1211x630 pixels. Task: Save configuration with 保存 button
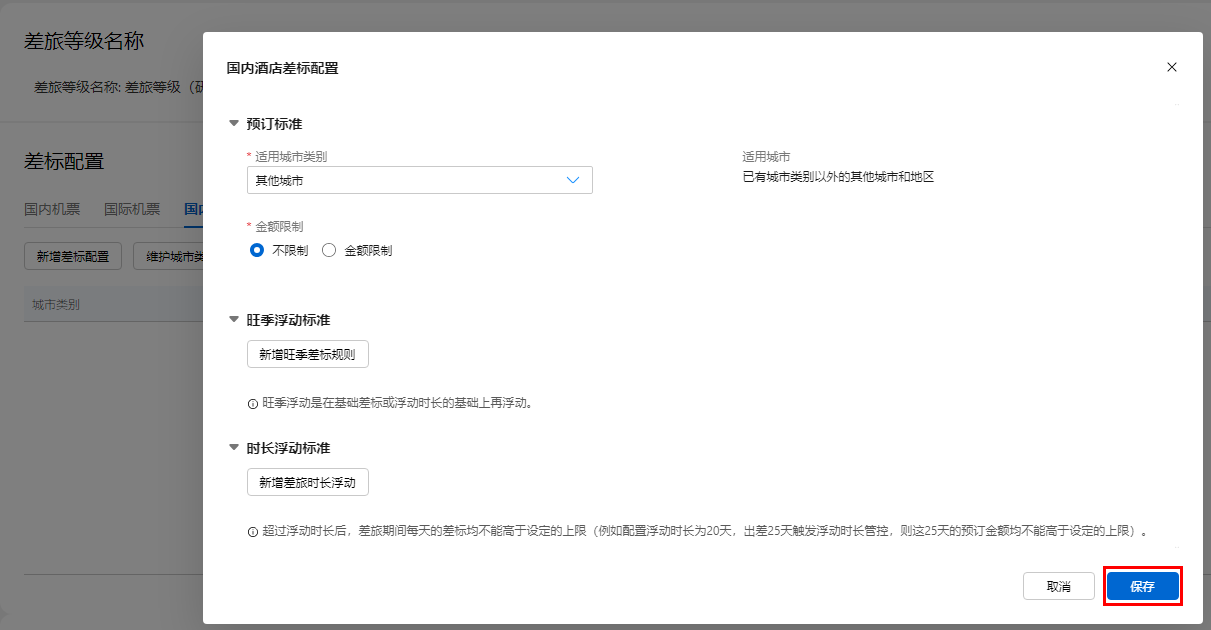[1142, 587]
